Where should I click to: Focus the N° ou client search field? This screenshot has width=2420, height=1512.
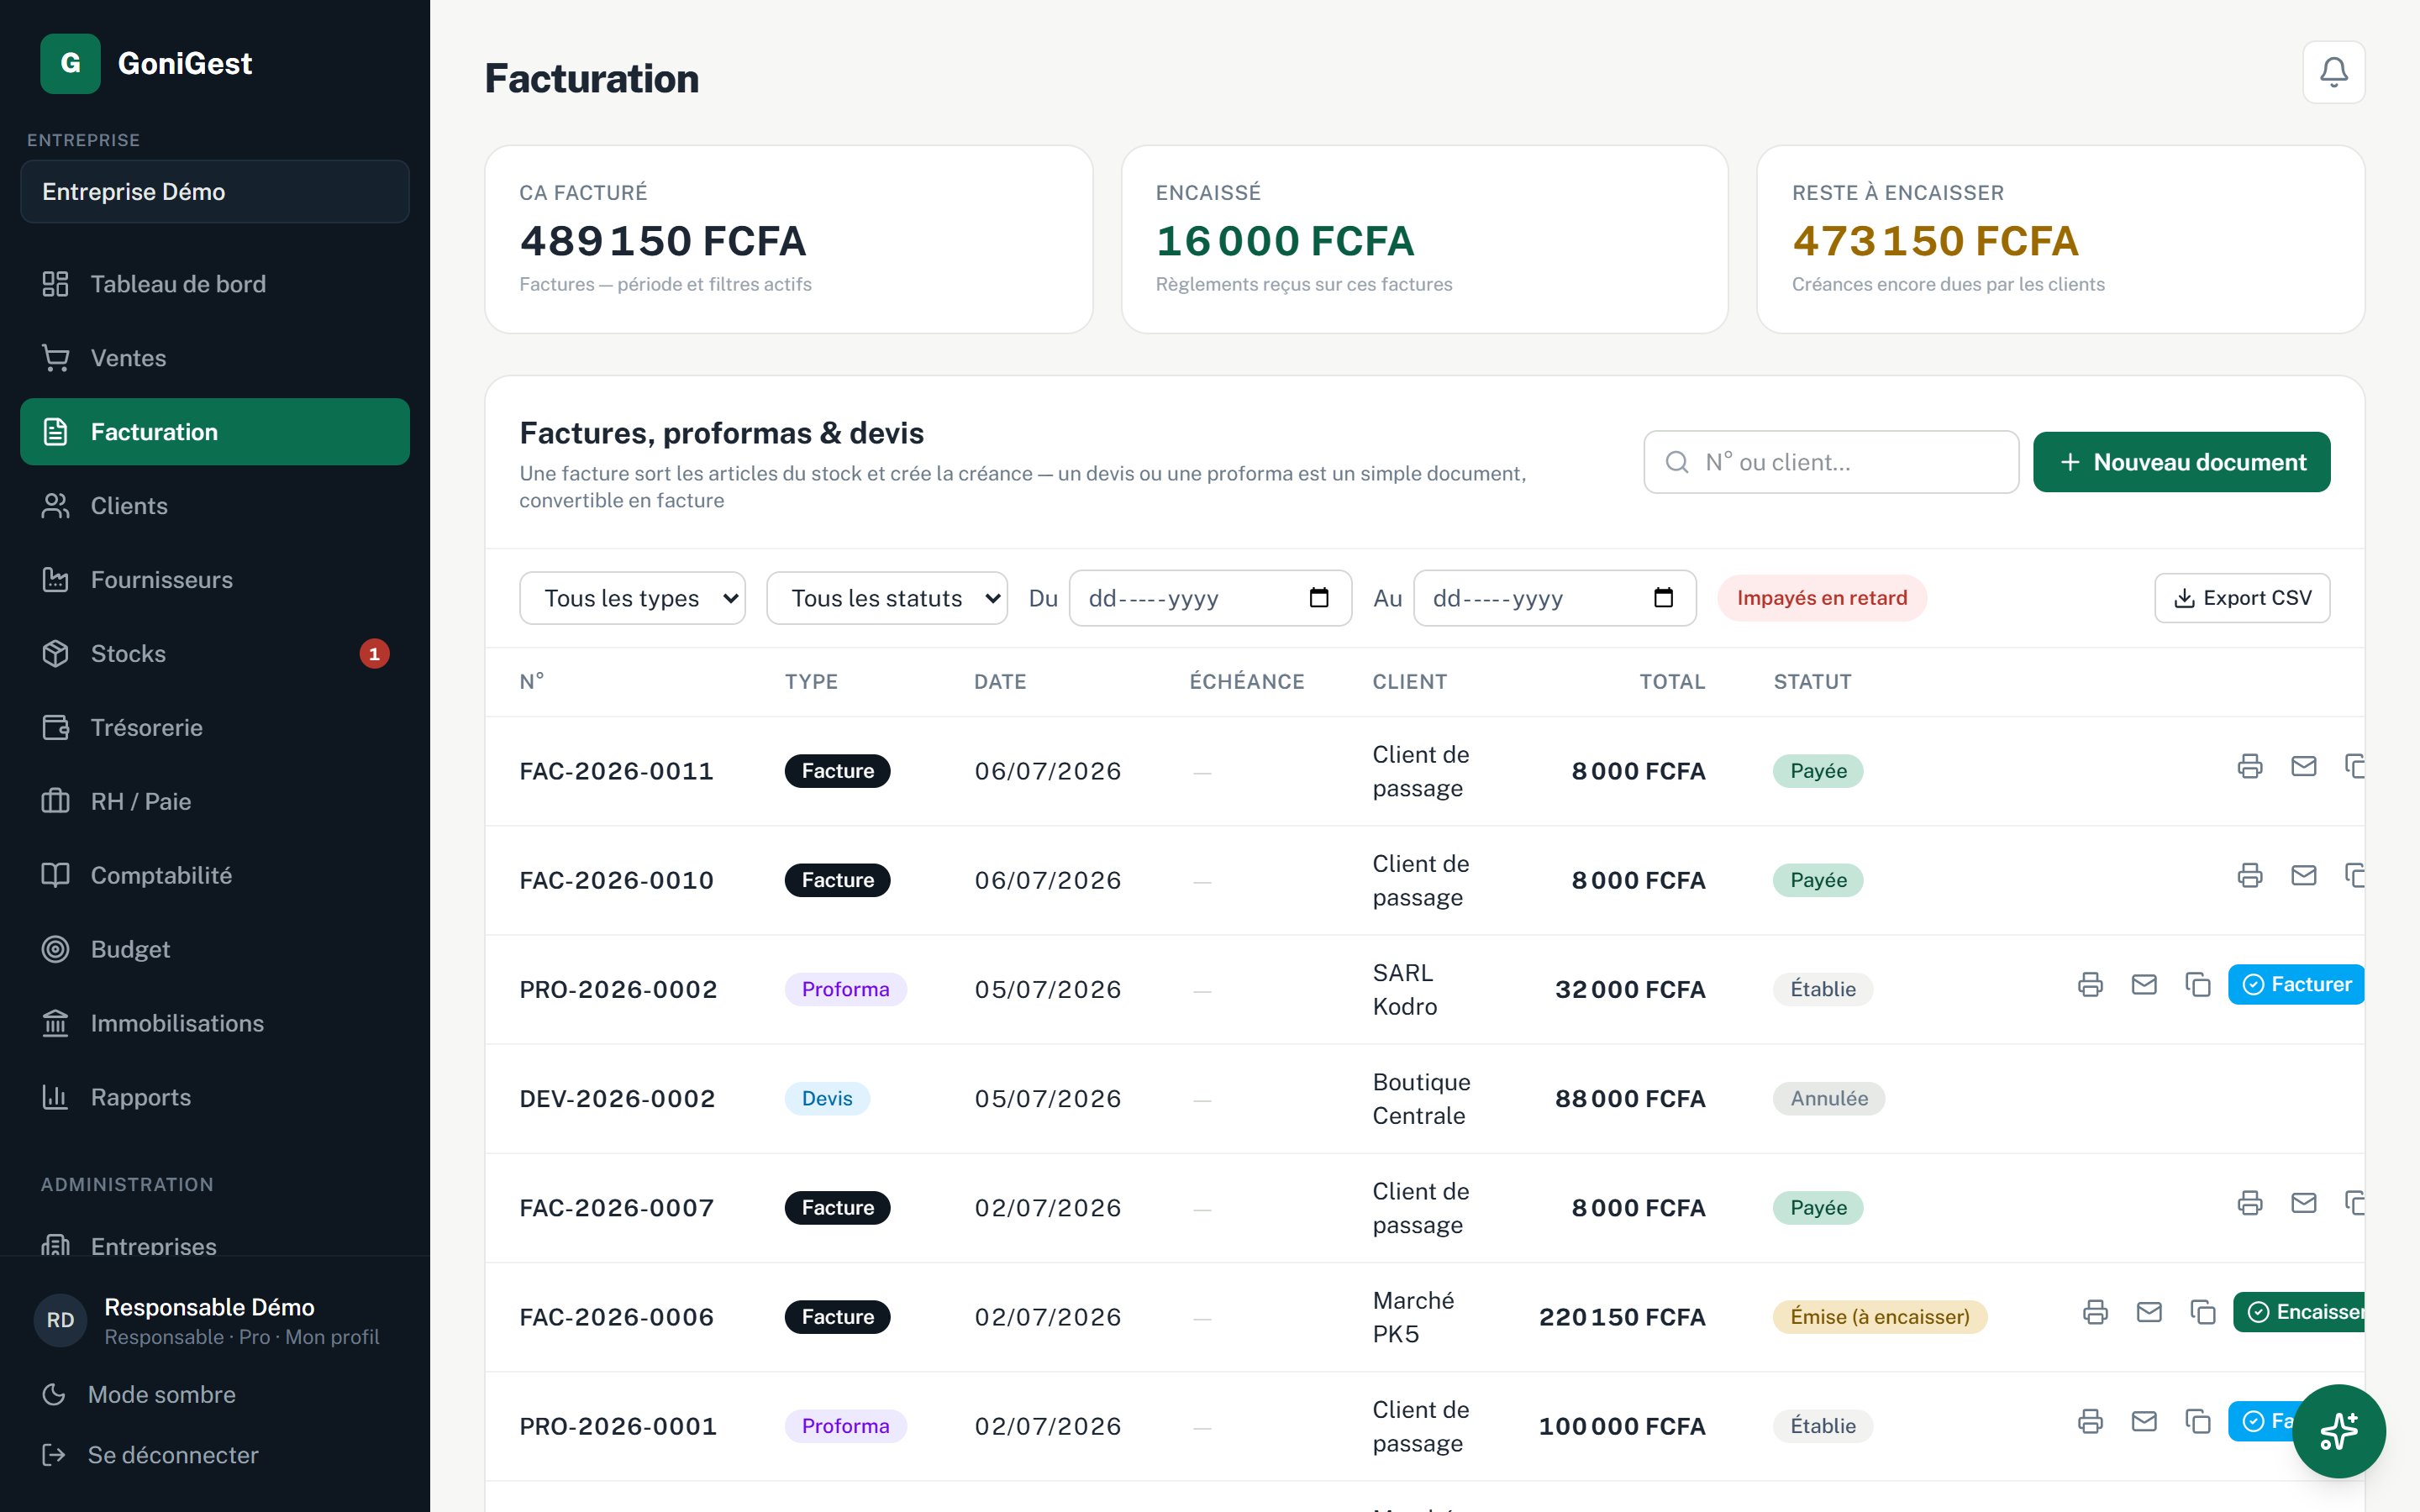[1831, 462]
